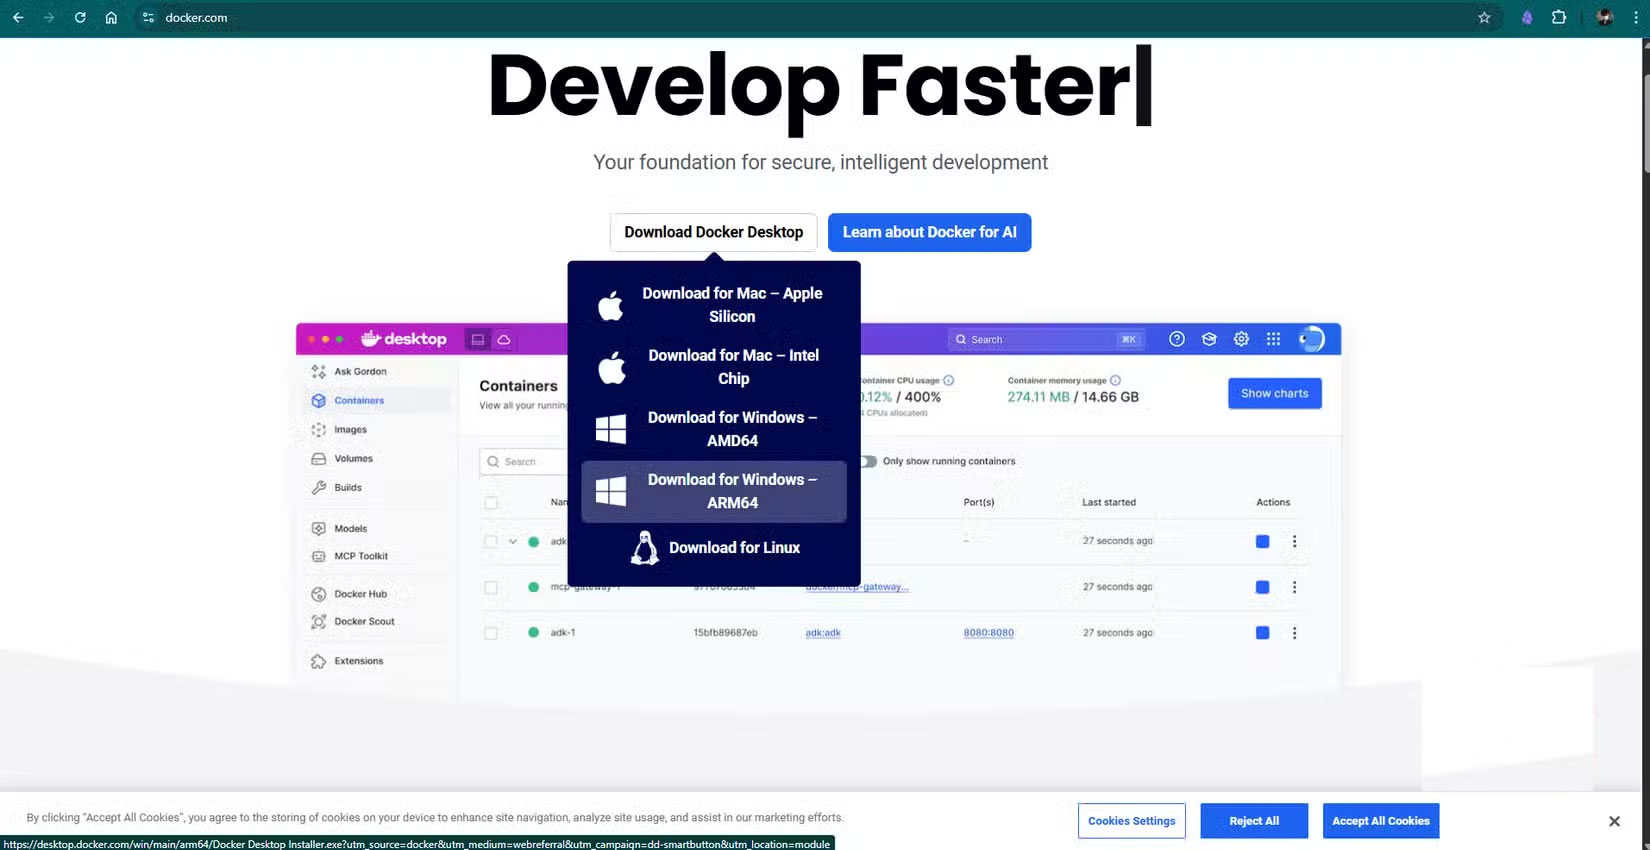This screenshot has height=850, width=1650.
Task: Open the three-dot actions menu for adk-1
Action: coord(1294,633)
